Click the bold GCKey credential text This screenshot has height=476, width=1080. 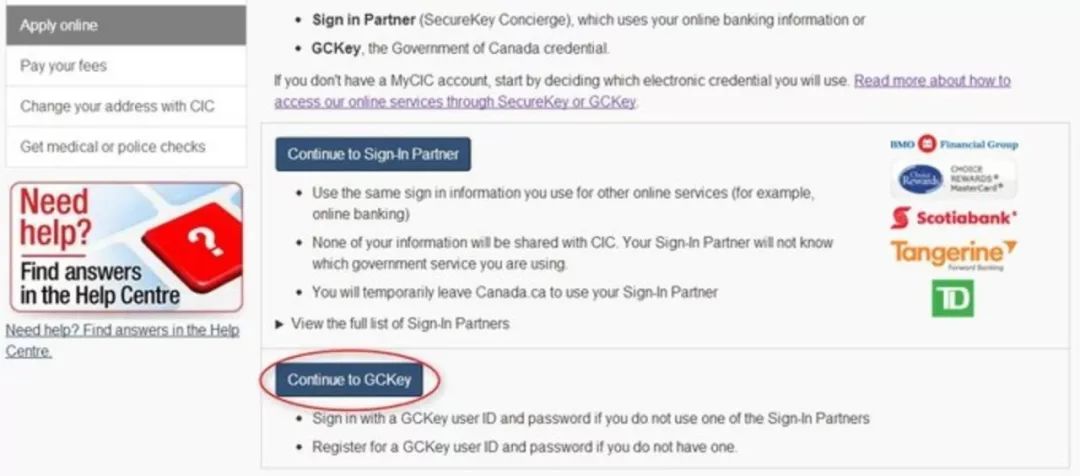tap(335, 49)
